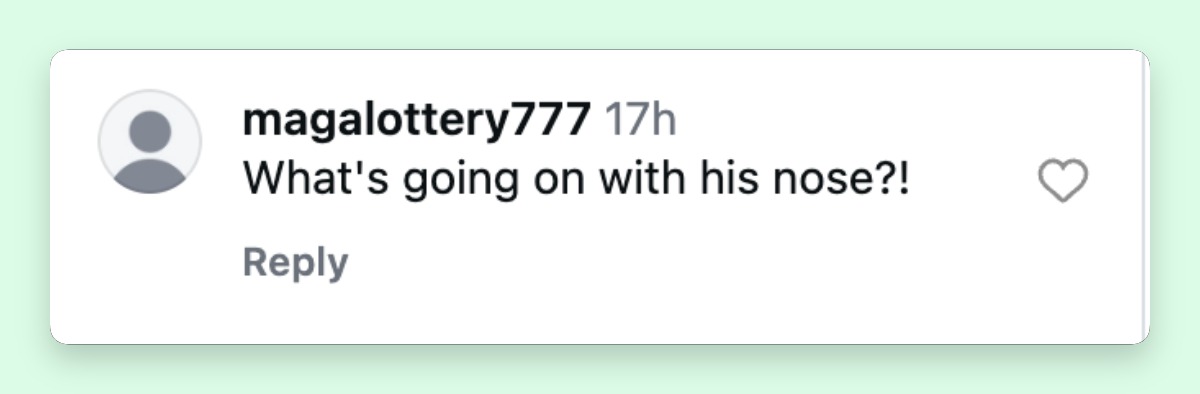Viewport: 1200px width, 394px height.
Task: Heart the nose comment
Action: (x=1063, y=182)
